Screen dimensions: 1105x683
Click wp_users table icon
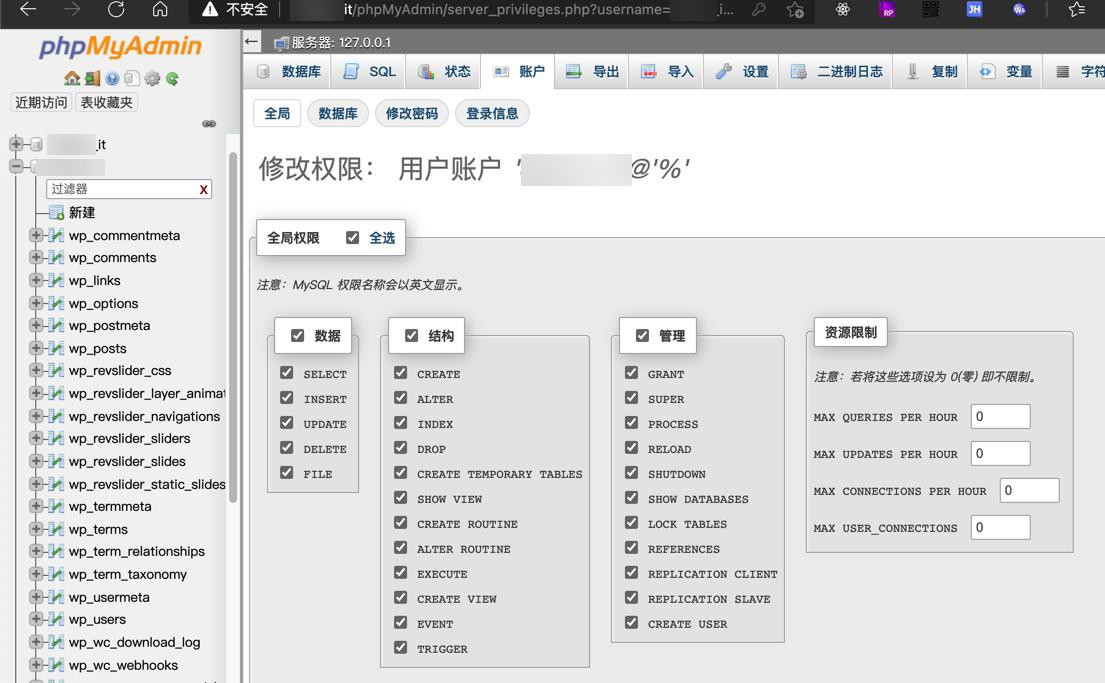[56, 619]
